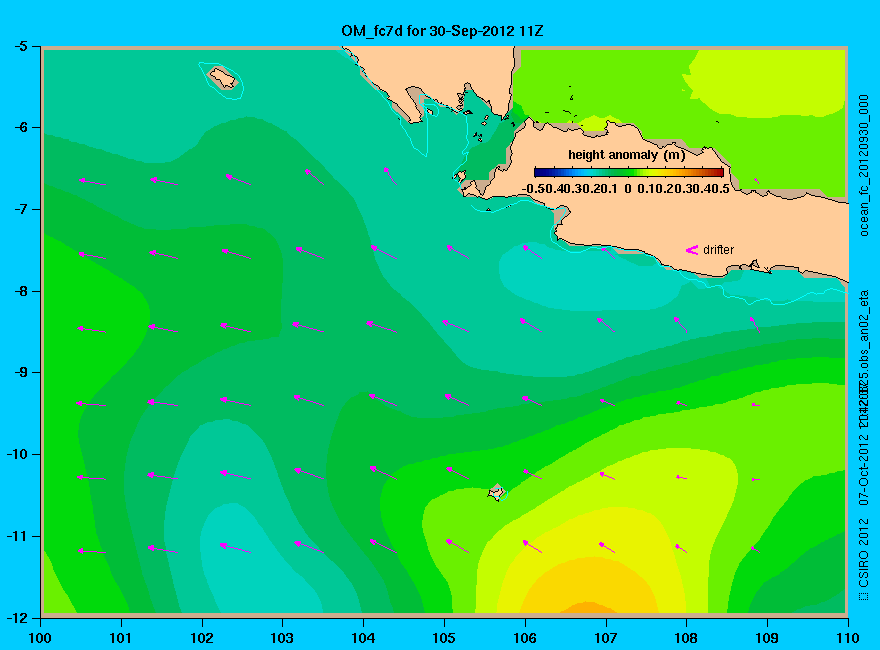
Task: Click longitude axis label 105
Action: click(x=444, y=638)
